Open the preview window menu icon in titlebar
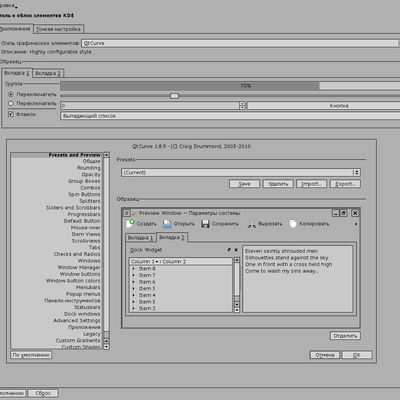400x400 pixels. pyautogui.click(x=127, y=213)
